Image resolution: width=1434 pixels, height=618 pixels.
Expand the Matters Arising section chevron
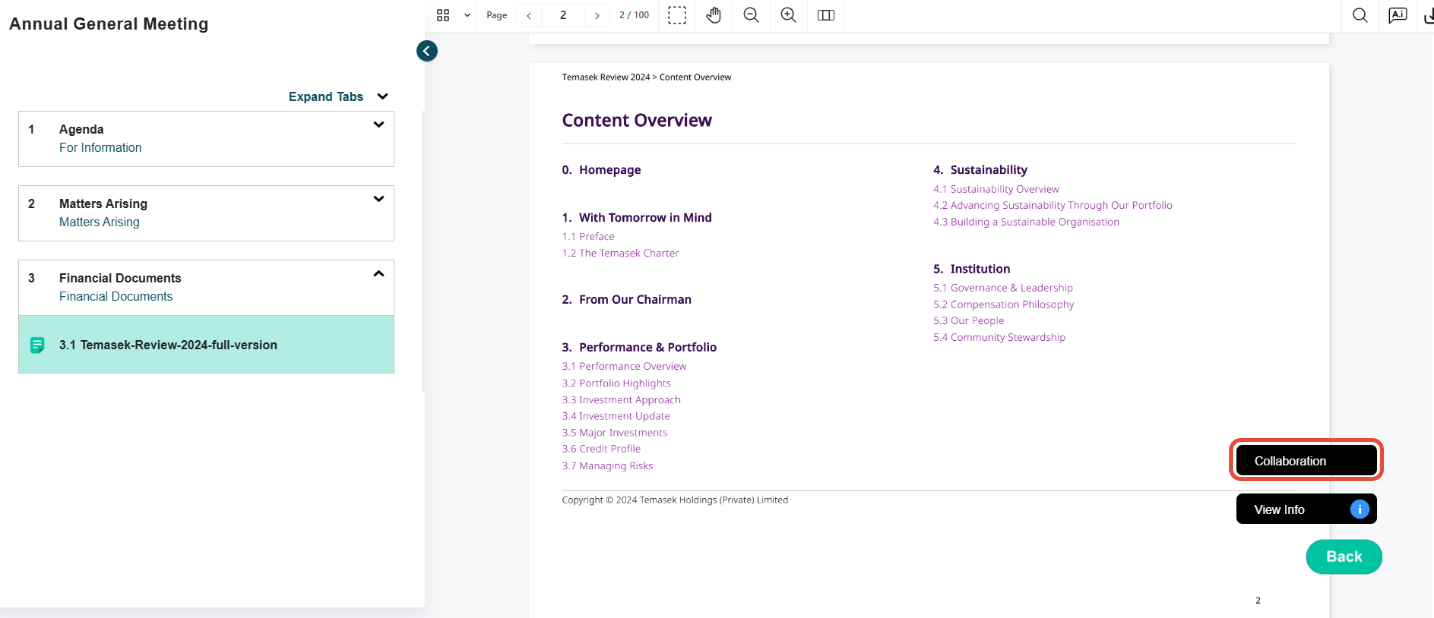(x=379, y=199)
